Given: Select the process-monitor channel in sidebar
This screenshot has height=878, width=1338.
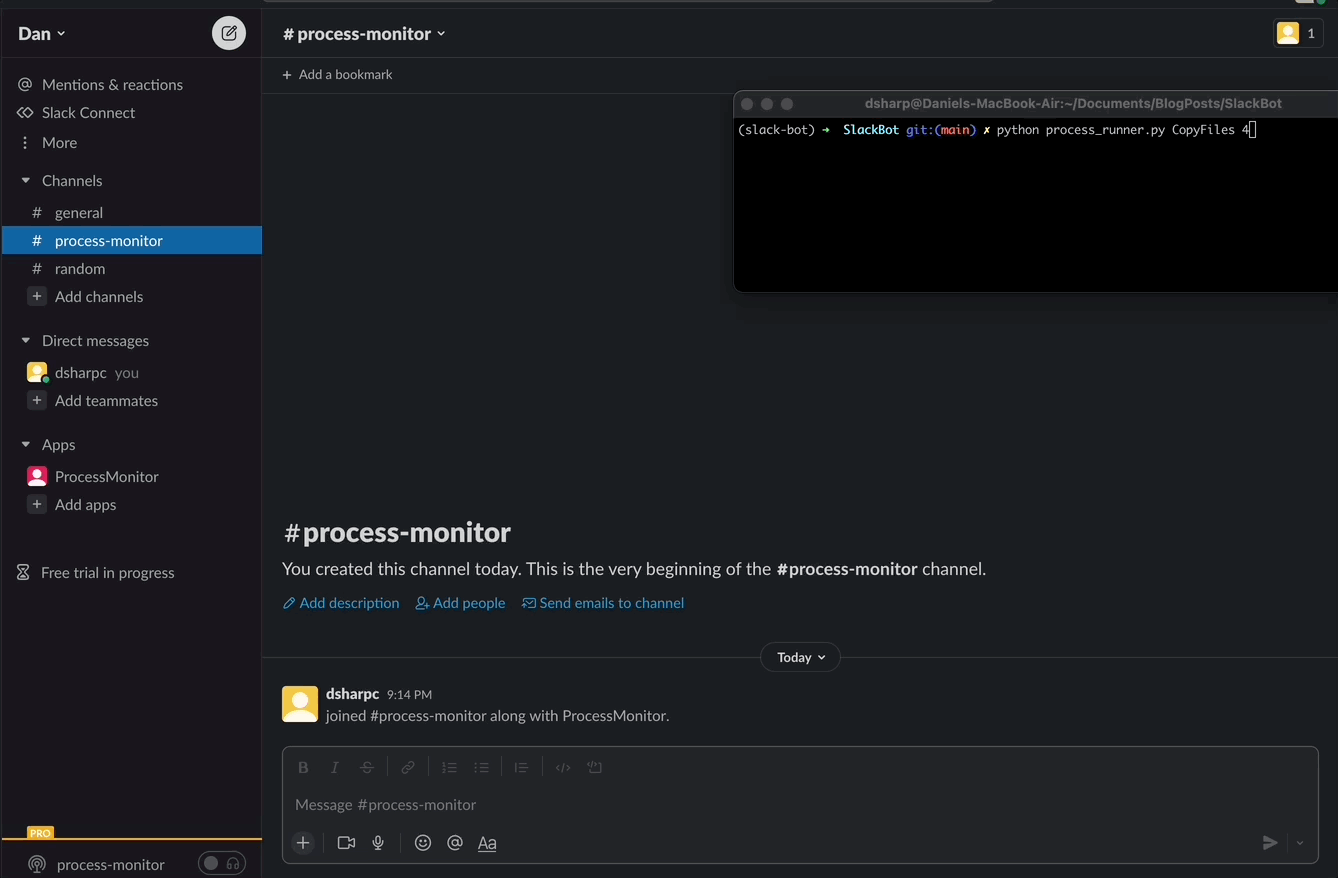Looking at the screenshot, I should coord(131,241).
